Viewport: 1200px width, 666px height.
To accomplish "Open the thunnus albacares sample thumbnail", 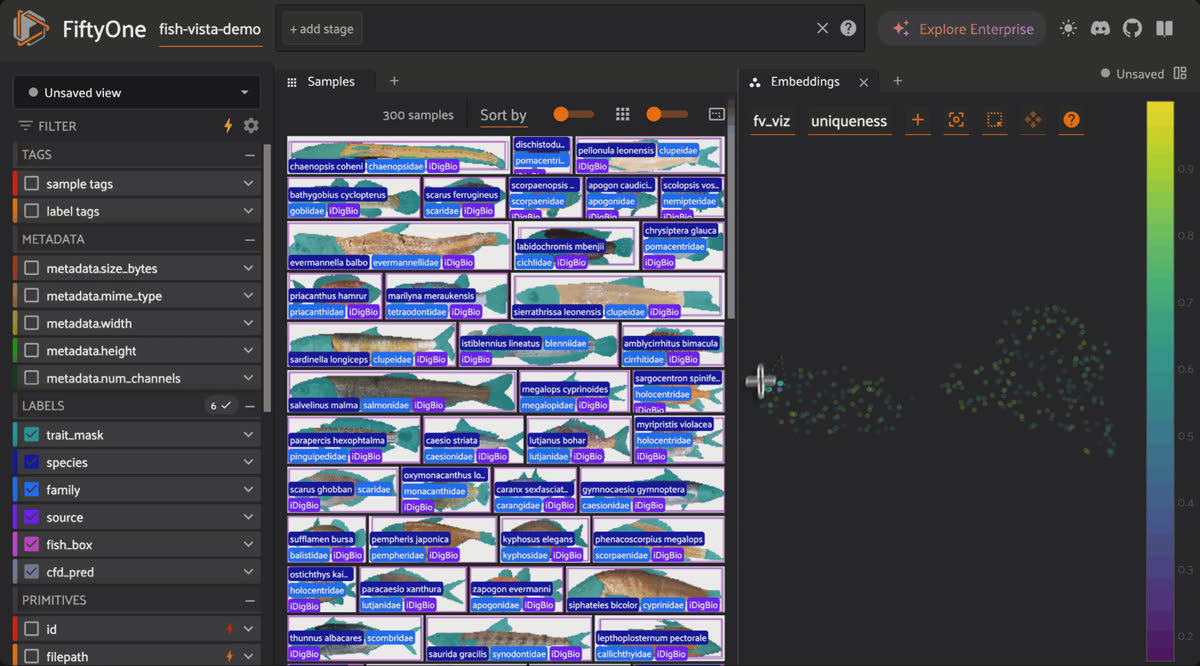I will (354, 638).
